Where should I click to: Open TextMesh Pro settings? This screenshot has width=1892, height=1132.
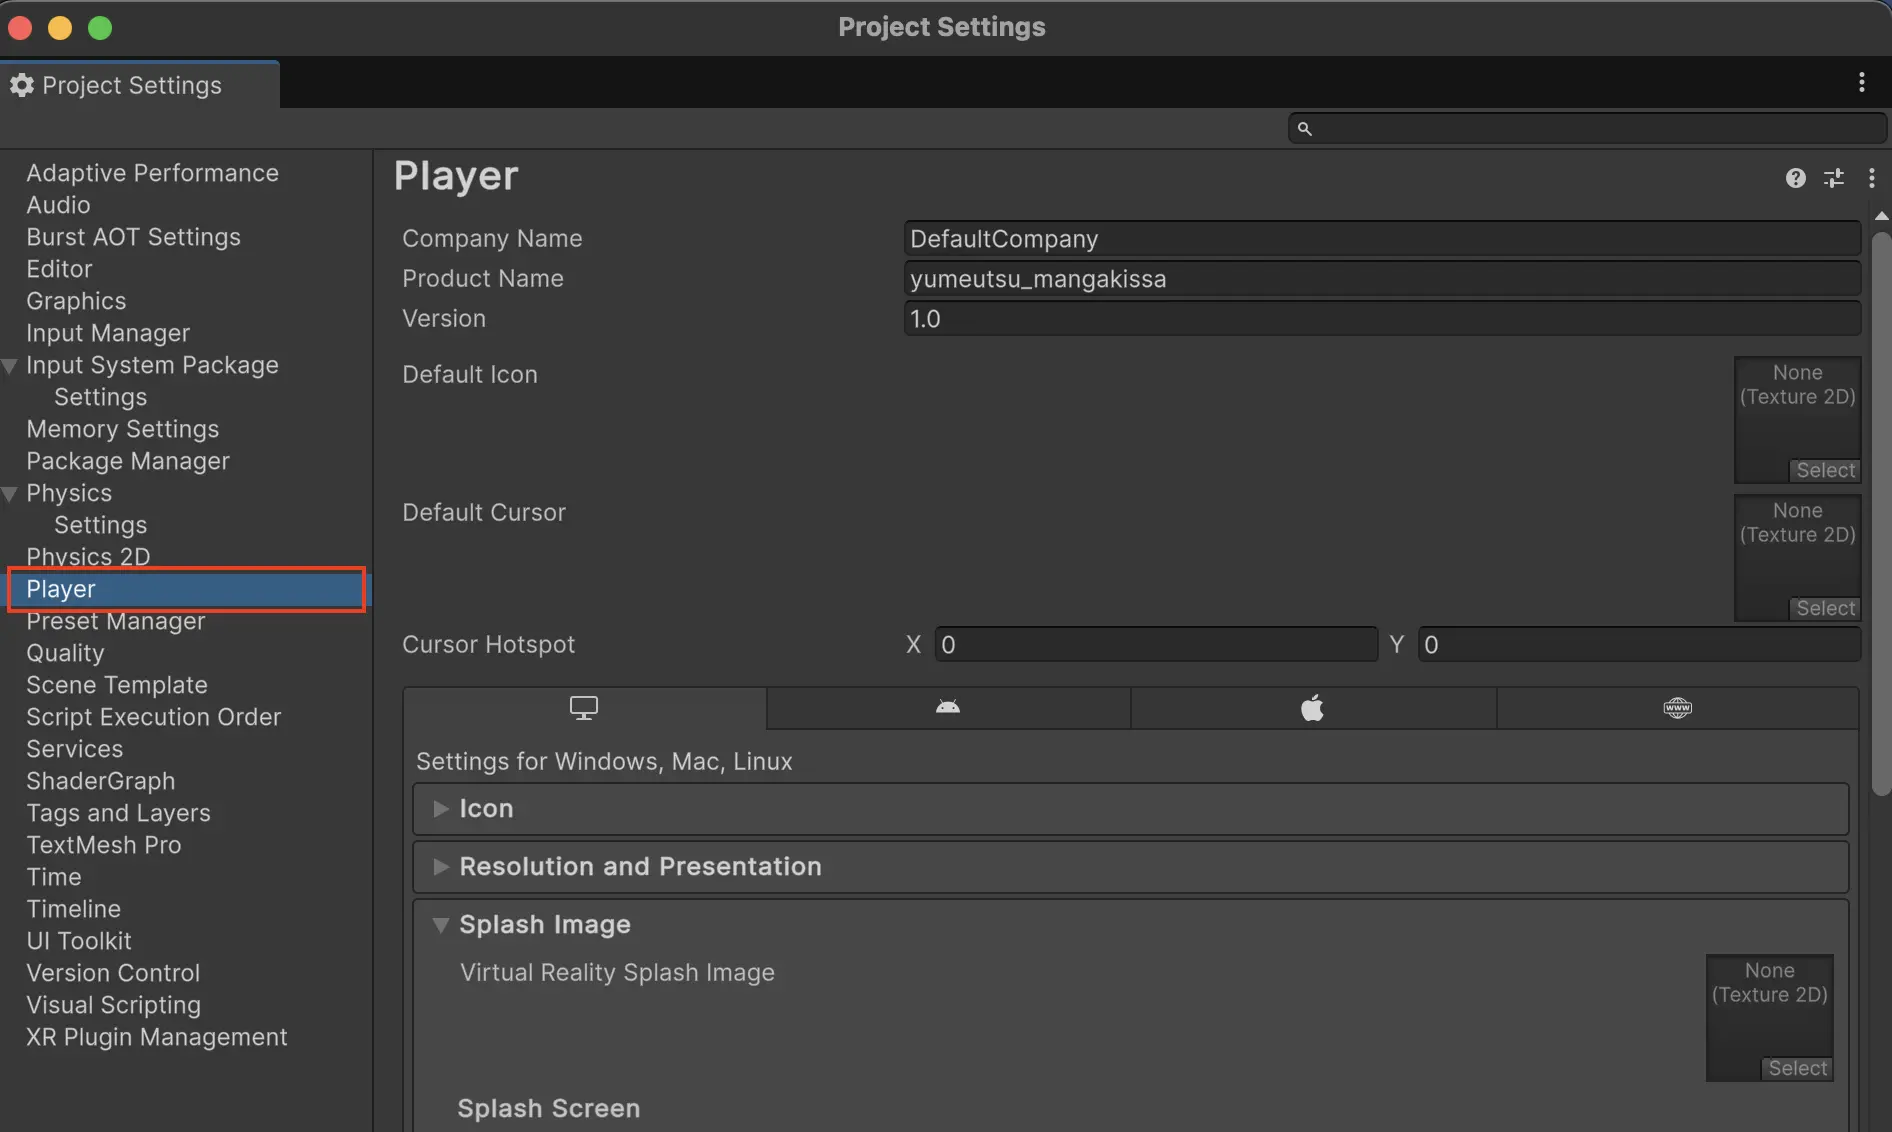(103, 845)
